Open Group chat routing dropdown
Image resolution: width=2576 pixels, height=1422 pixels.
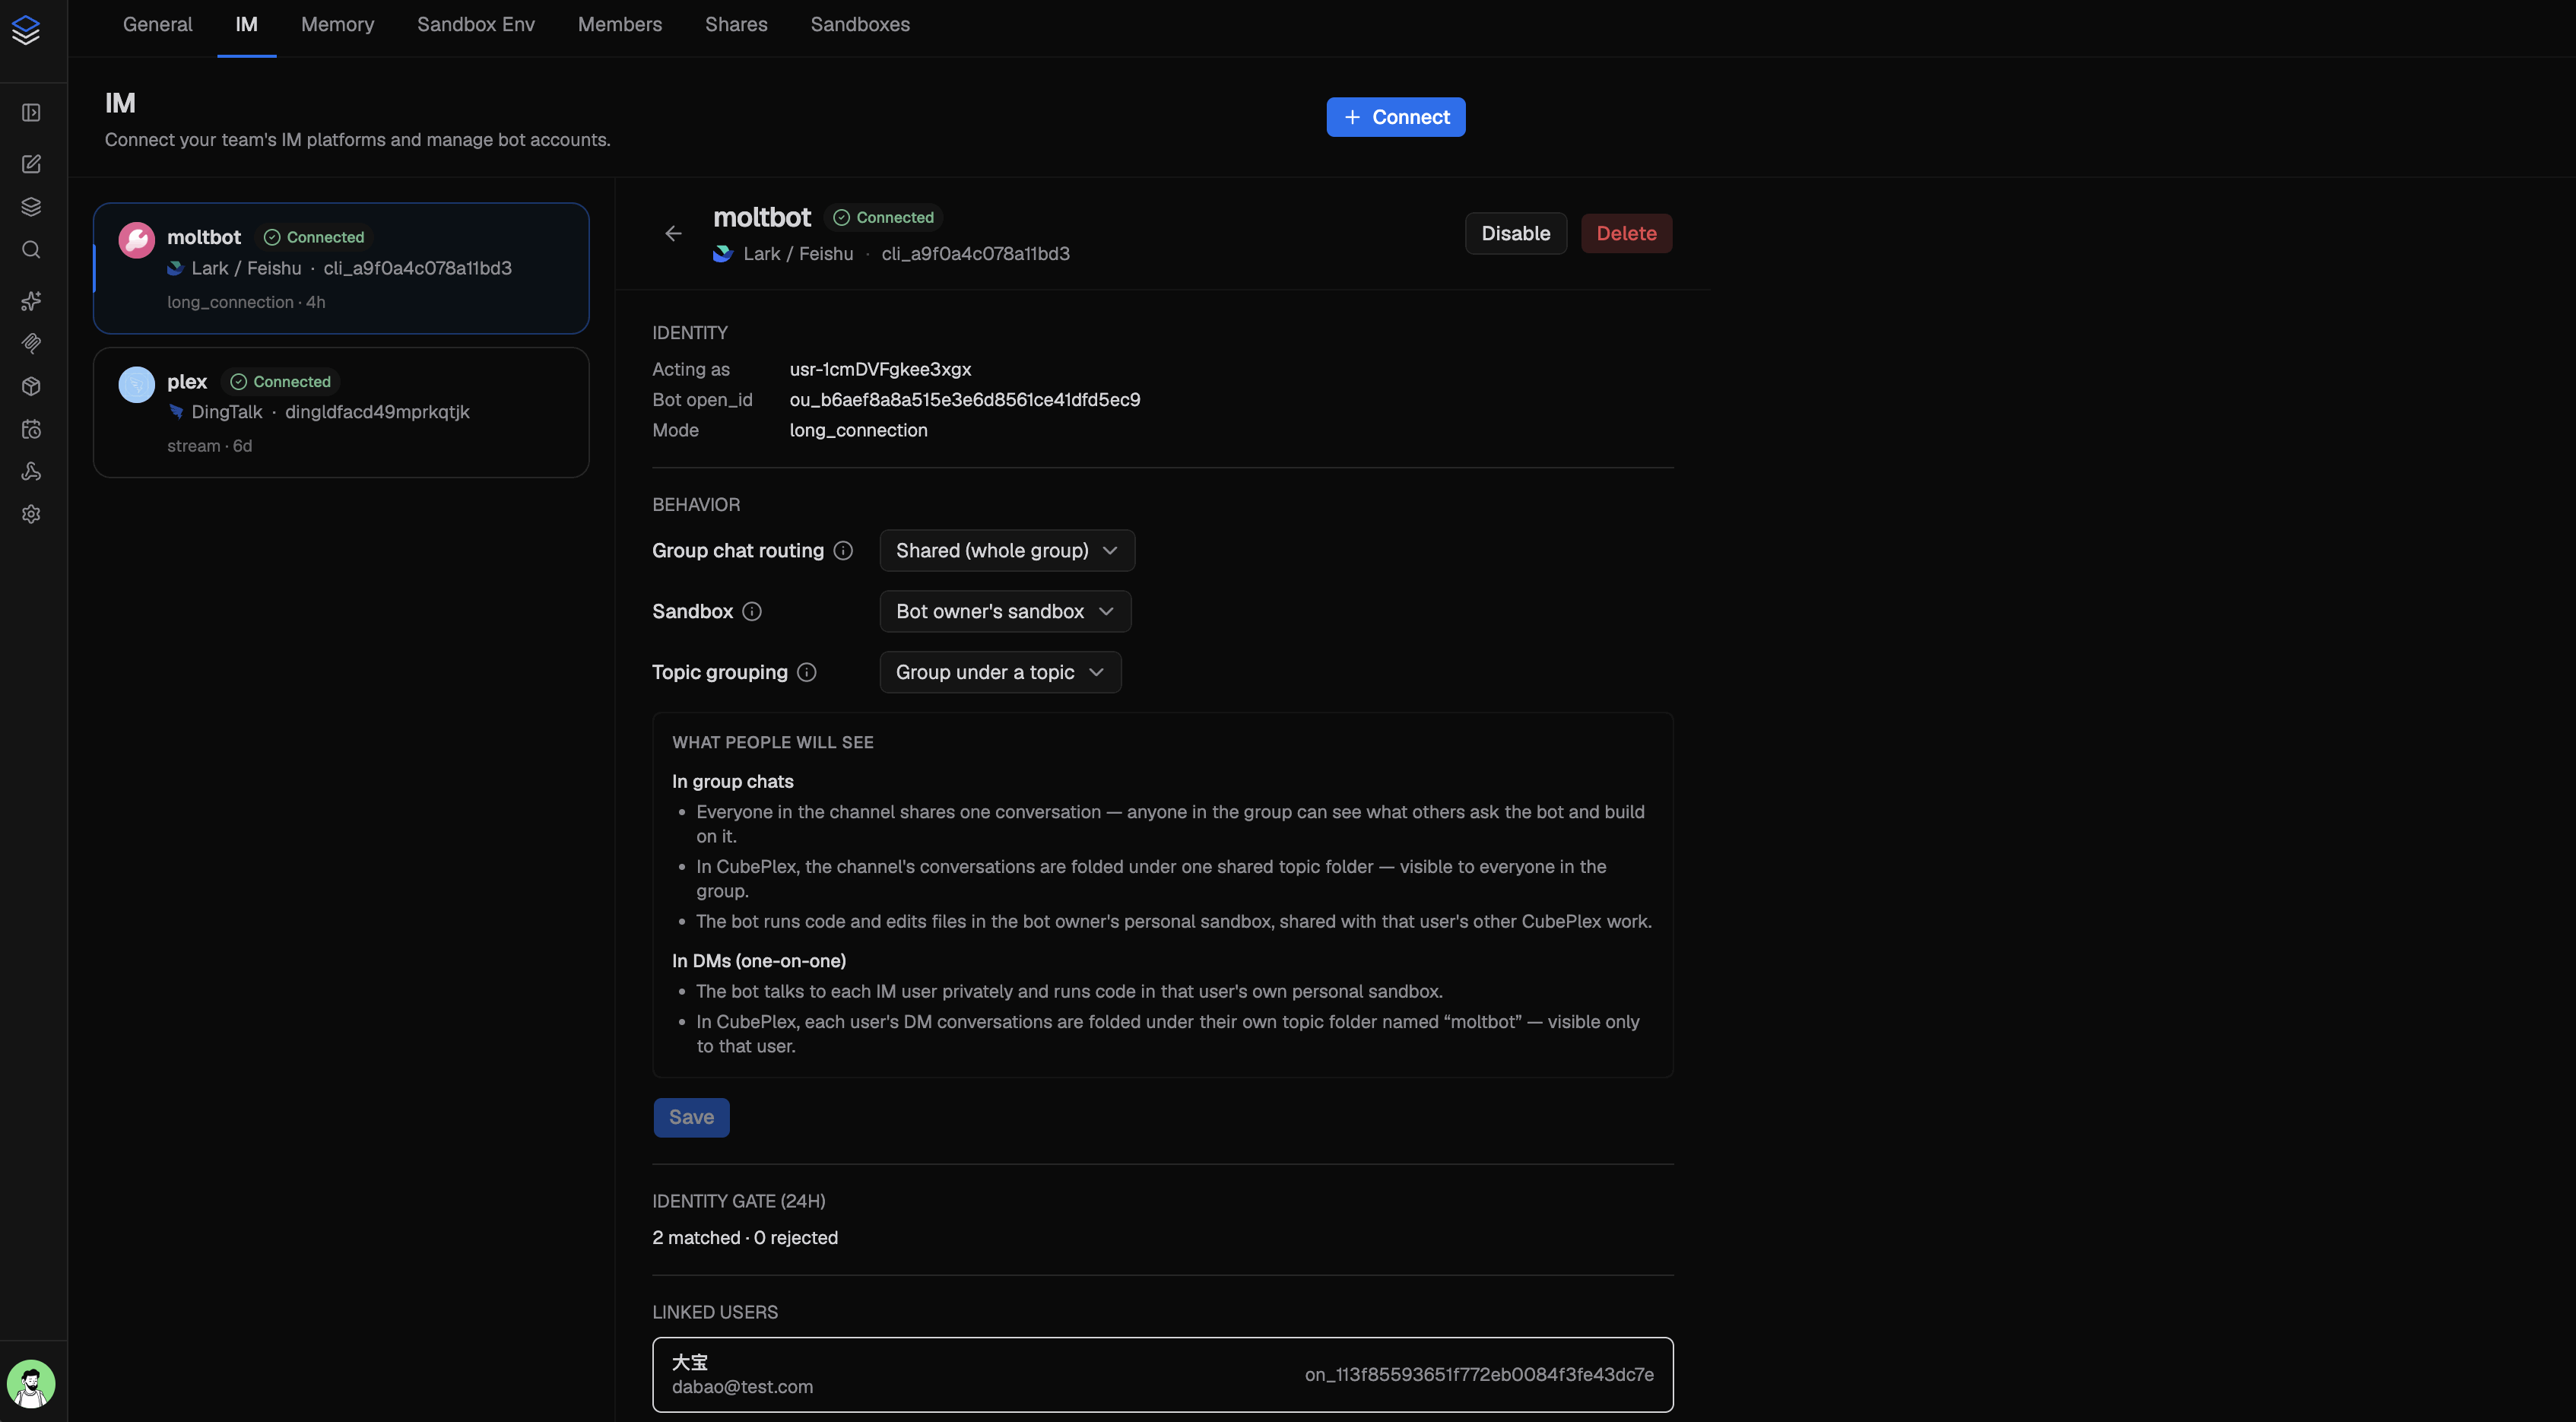1007,550
